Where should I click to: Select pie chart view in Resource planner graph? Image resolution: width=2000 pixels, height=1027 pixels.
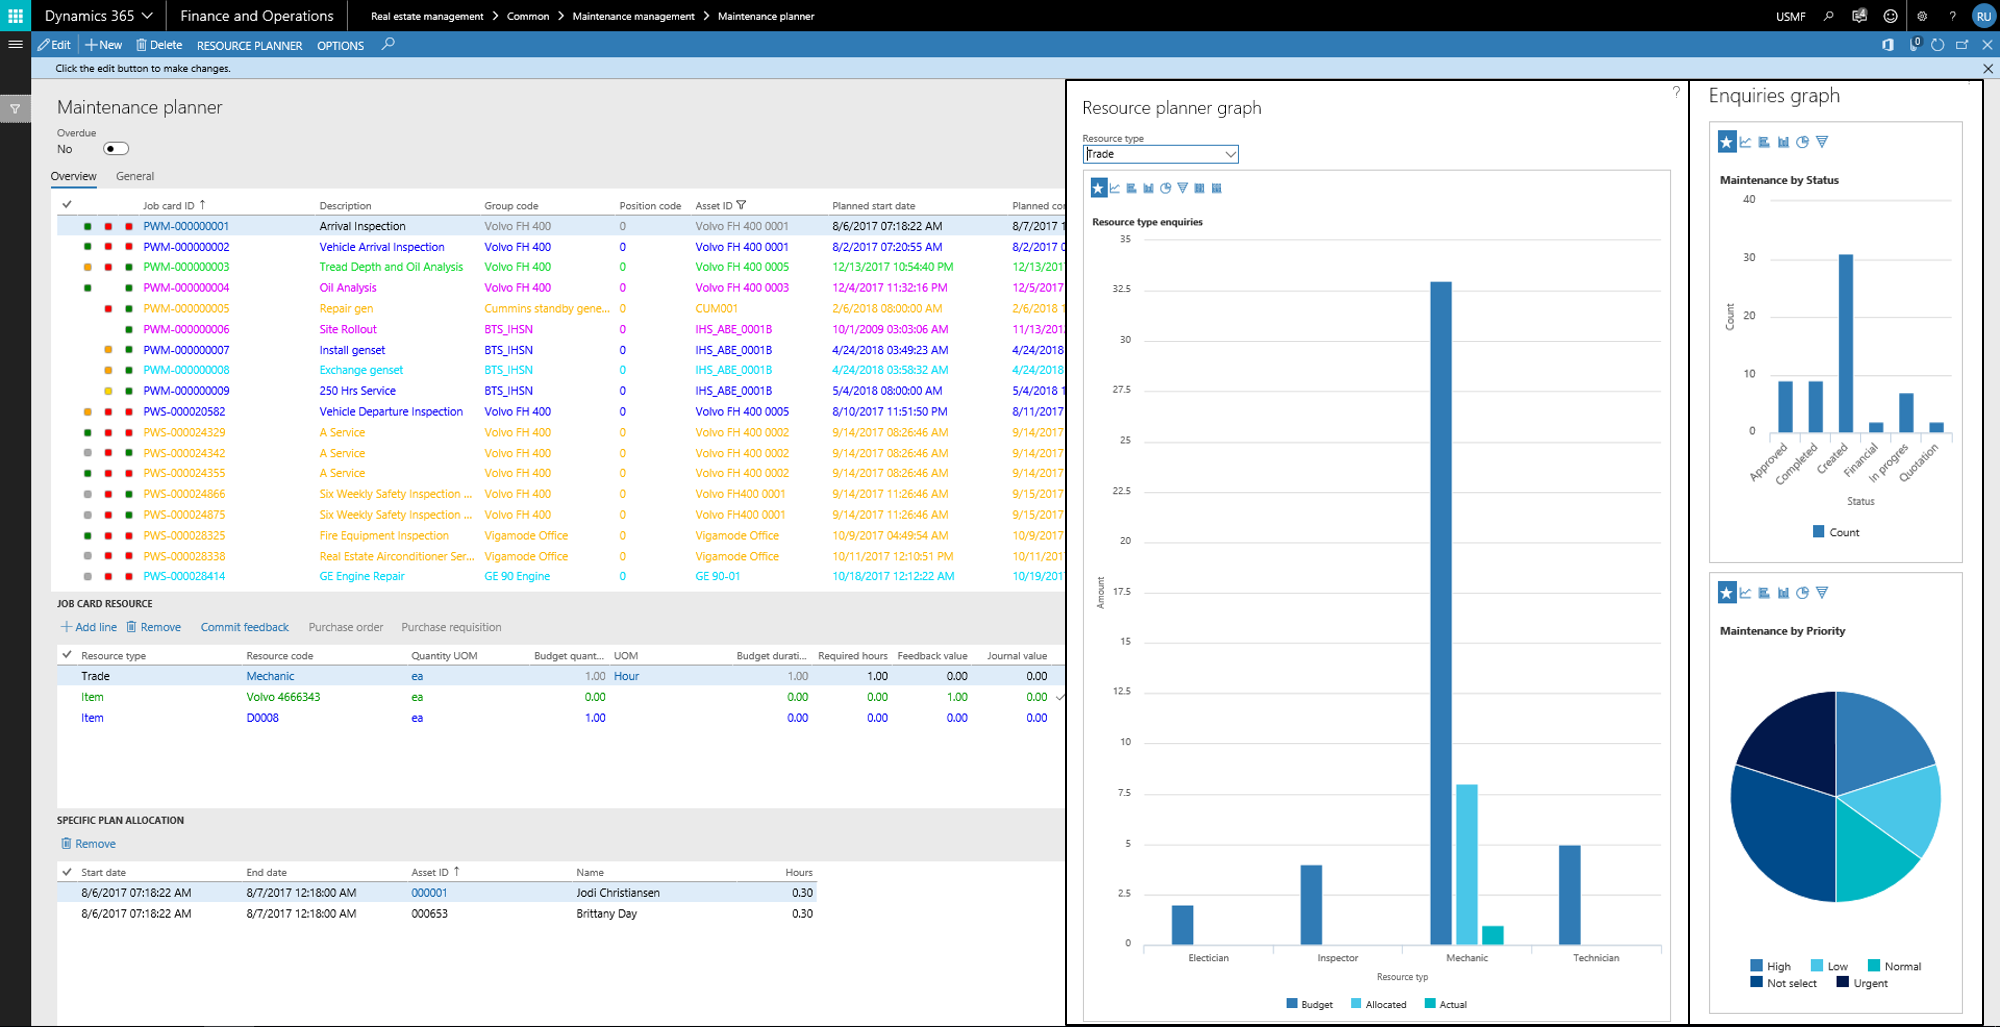[1166, 187]
